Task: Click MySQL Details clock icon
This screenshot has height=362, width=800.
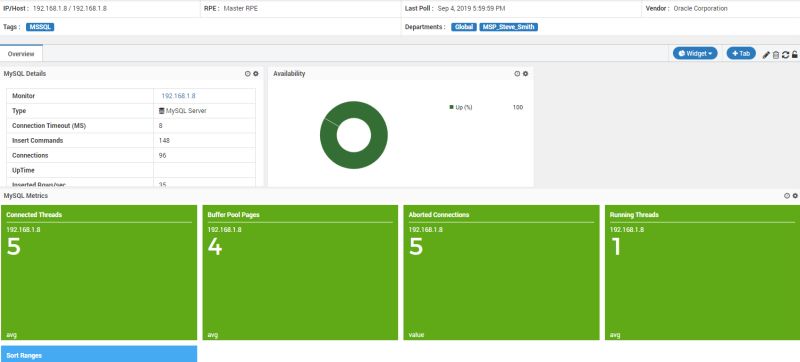Action: point(248,73)
